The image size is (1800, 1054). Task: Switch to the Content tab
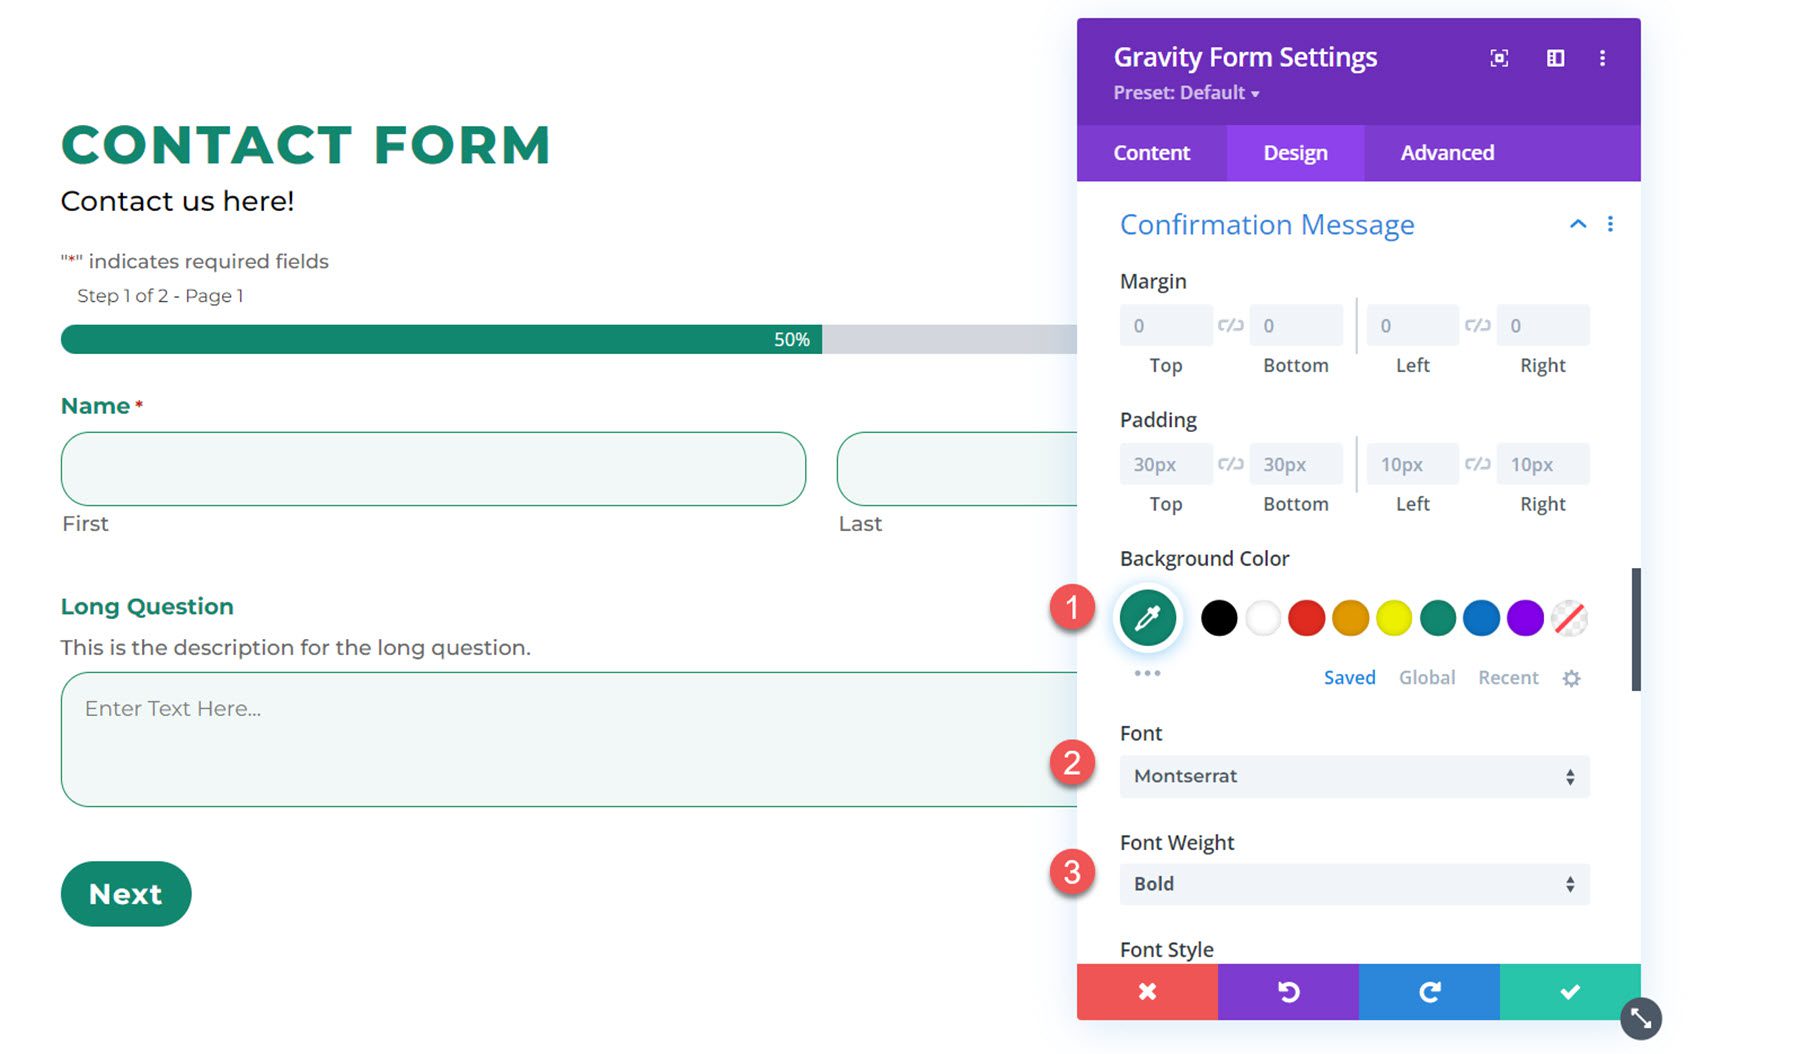(x=1151, y=152)
